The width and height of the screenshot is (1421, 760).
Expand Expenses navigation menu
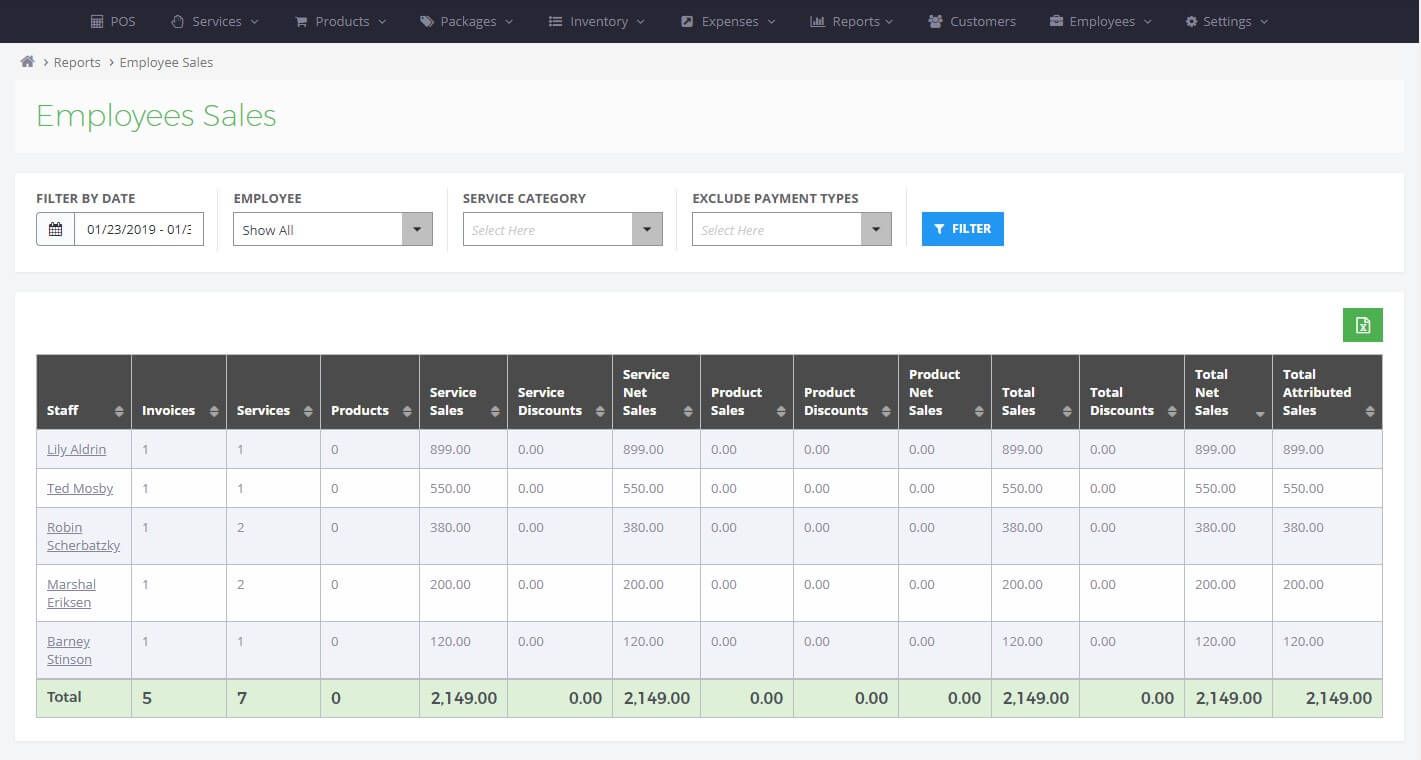coord(728,21)
